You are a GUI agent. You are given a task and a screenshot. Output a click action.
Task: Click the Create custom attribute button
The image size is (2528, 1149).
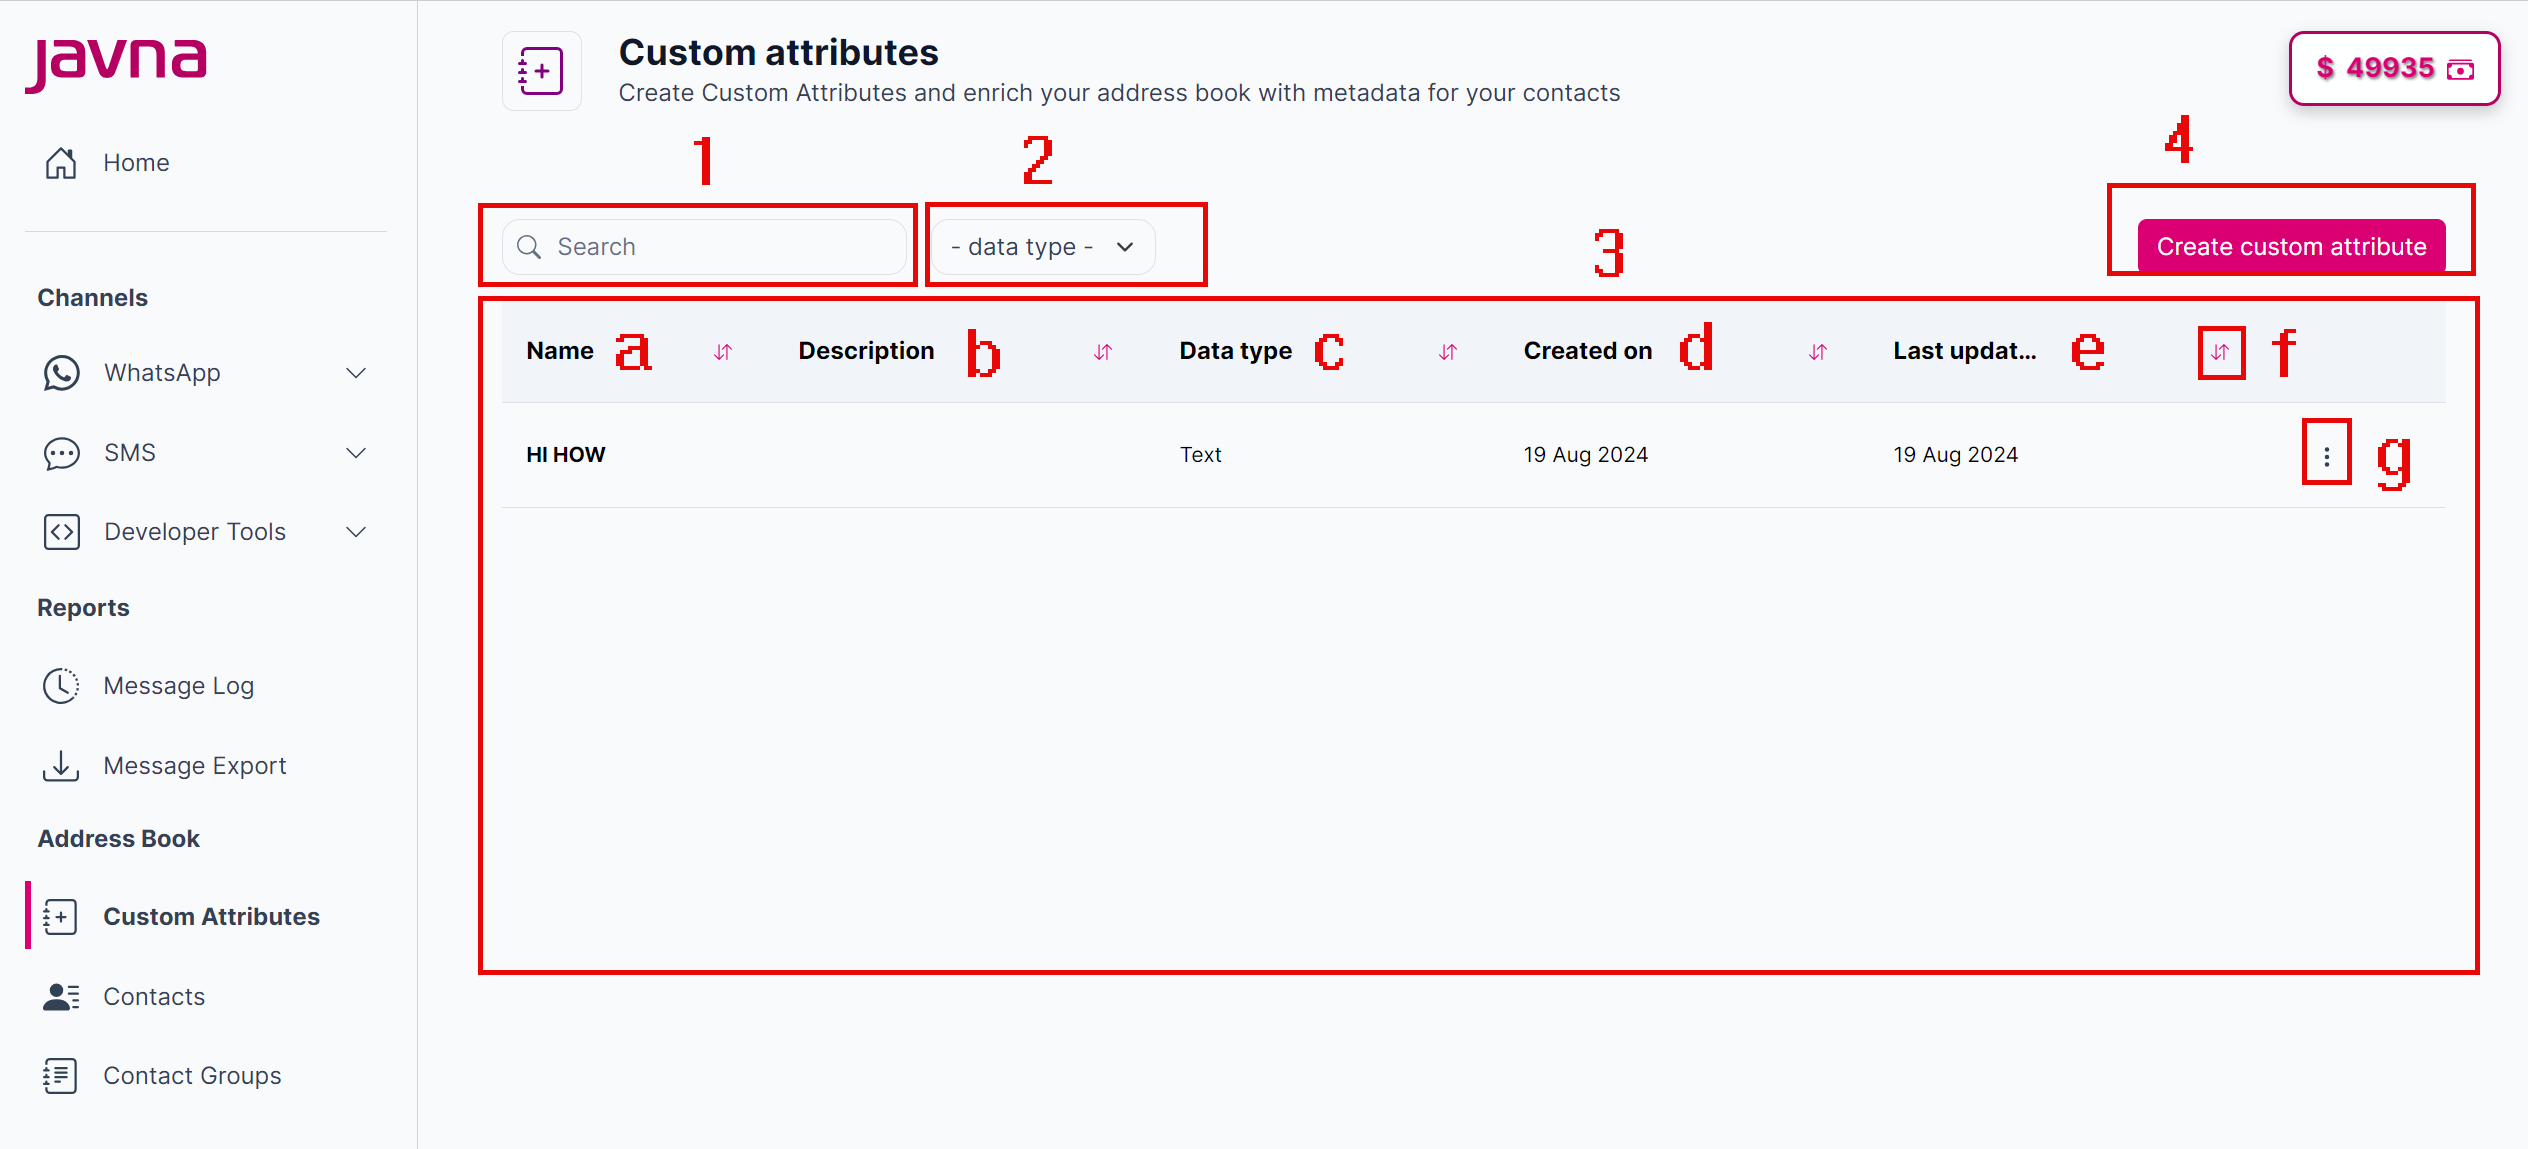[x=2291, y=246]
